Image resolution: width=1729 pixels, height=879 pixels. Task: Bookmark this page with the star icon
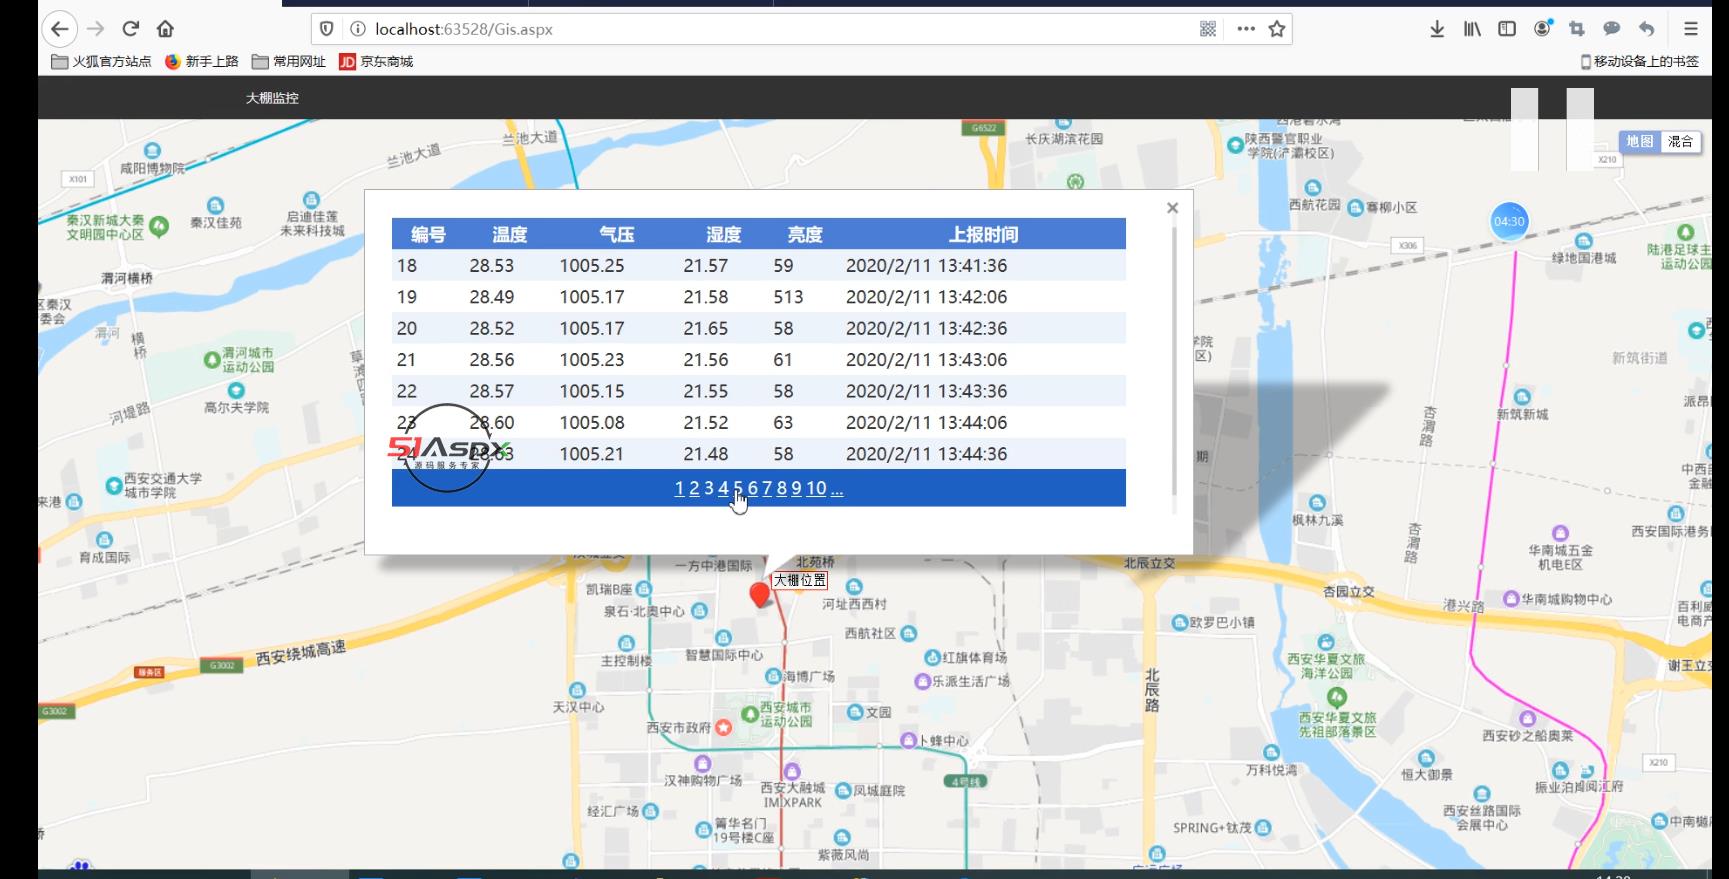1277,29
